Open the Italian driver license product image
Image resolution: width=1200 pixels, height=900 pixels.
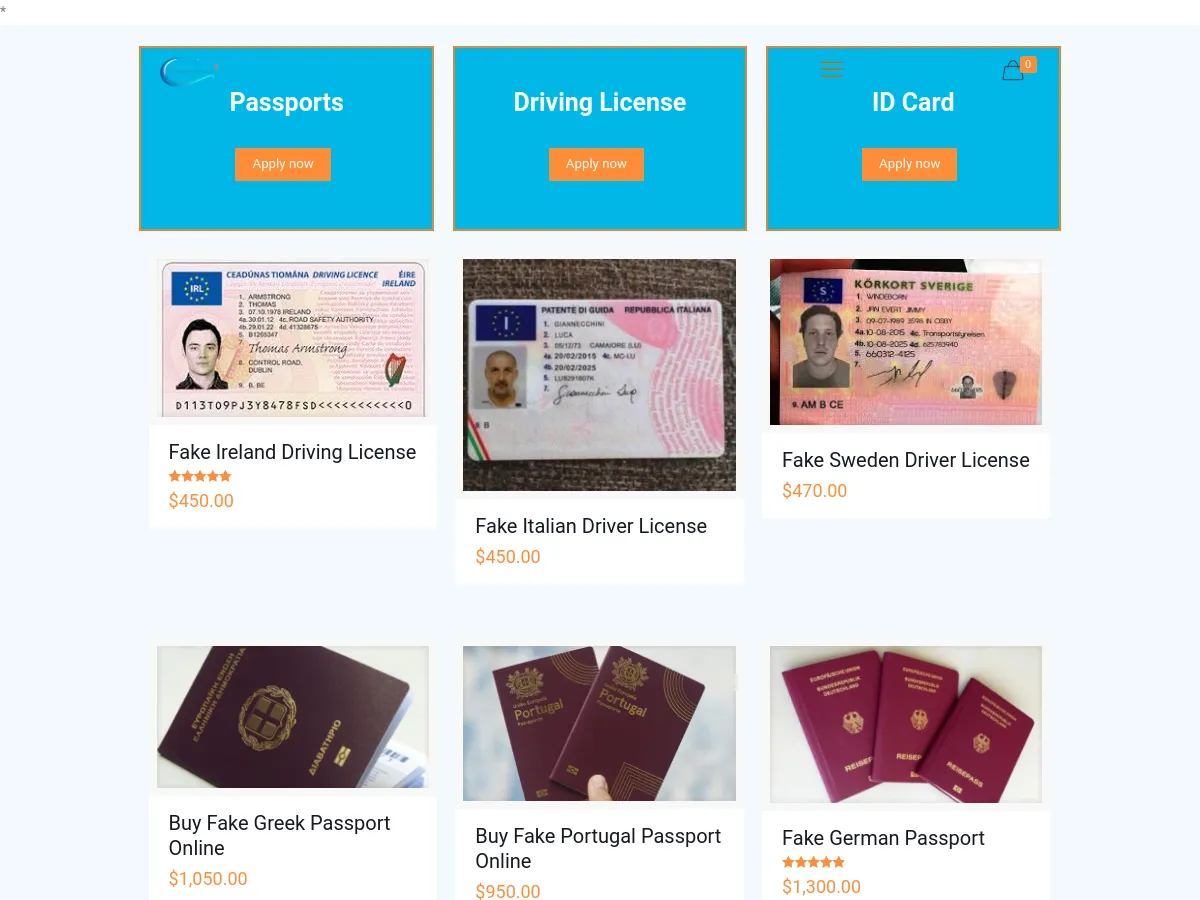[x=599, y=375]
